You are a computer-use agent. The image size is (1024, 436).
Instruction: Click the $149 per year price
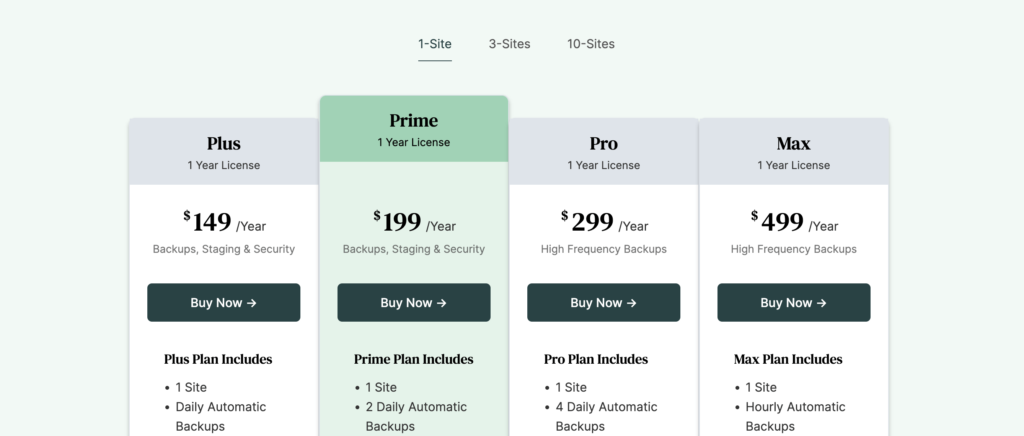(224, 222)
